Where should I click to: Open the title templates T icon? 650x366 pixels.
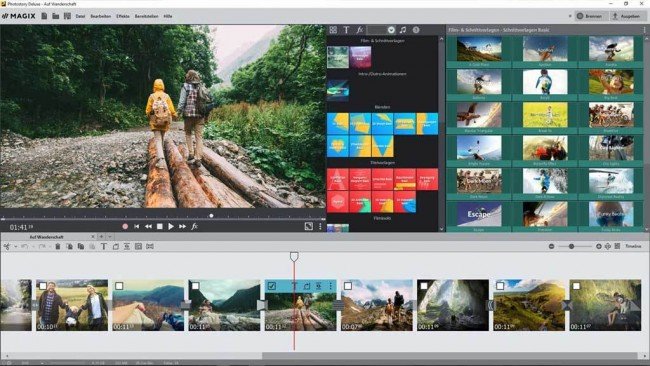coord(346,30)
